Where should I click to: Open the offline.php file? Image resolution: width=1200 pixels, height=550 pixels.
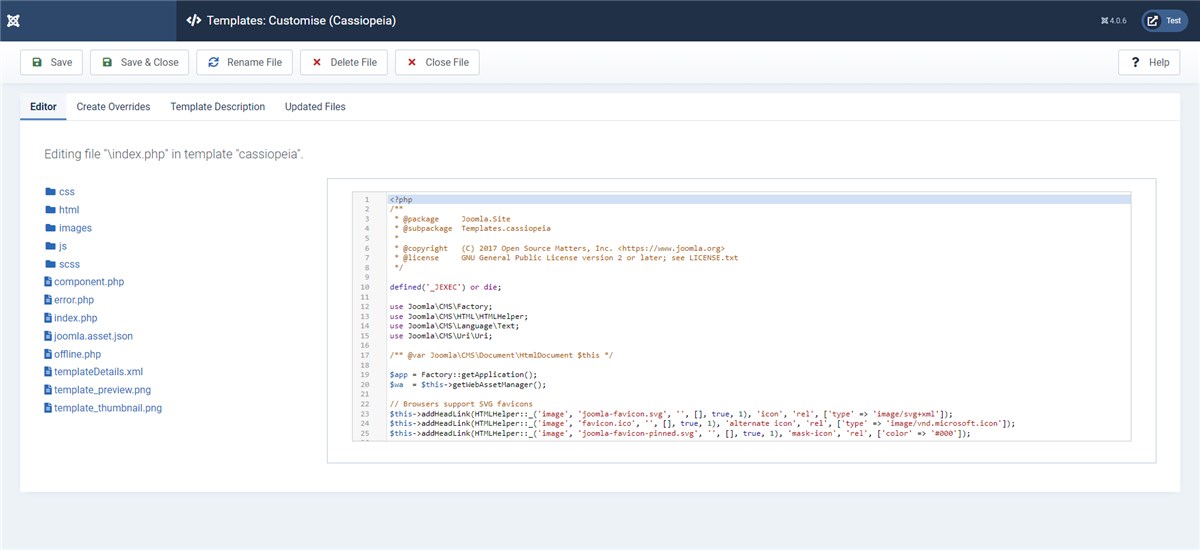coord(77,354)
